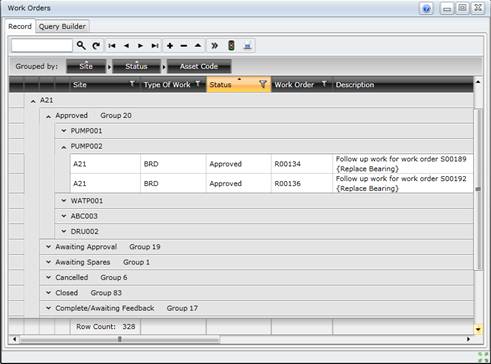The width and height of the screenshot is (491, 364).
Task: Sort by Site column header
Action: coord(80,85)
